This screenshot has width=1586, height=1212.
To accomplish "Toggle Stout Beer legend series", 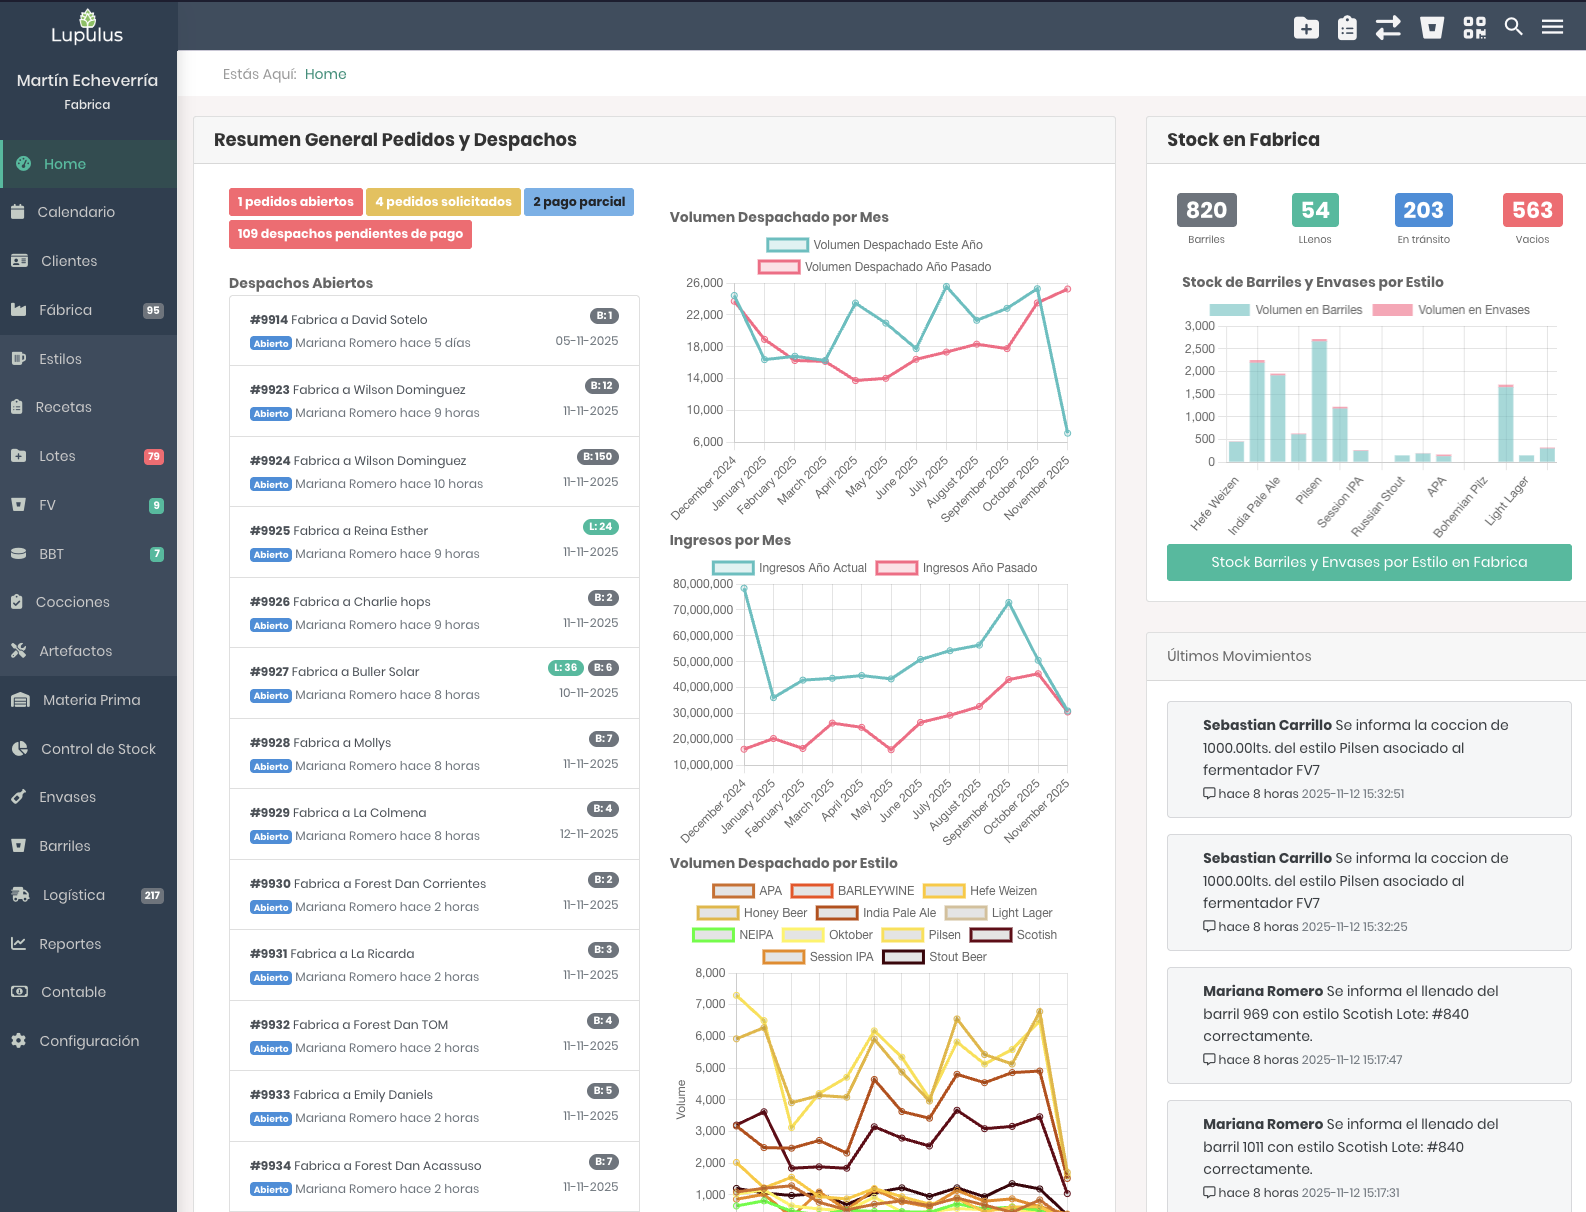I will (x=934, y=957).
